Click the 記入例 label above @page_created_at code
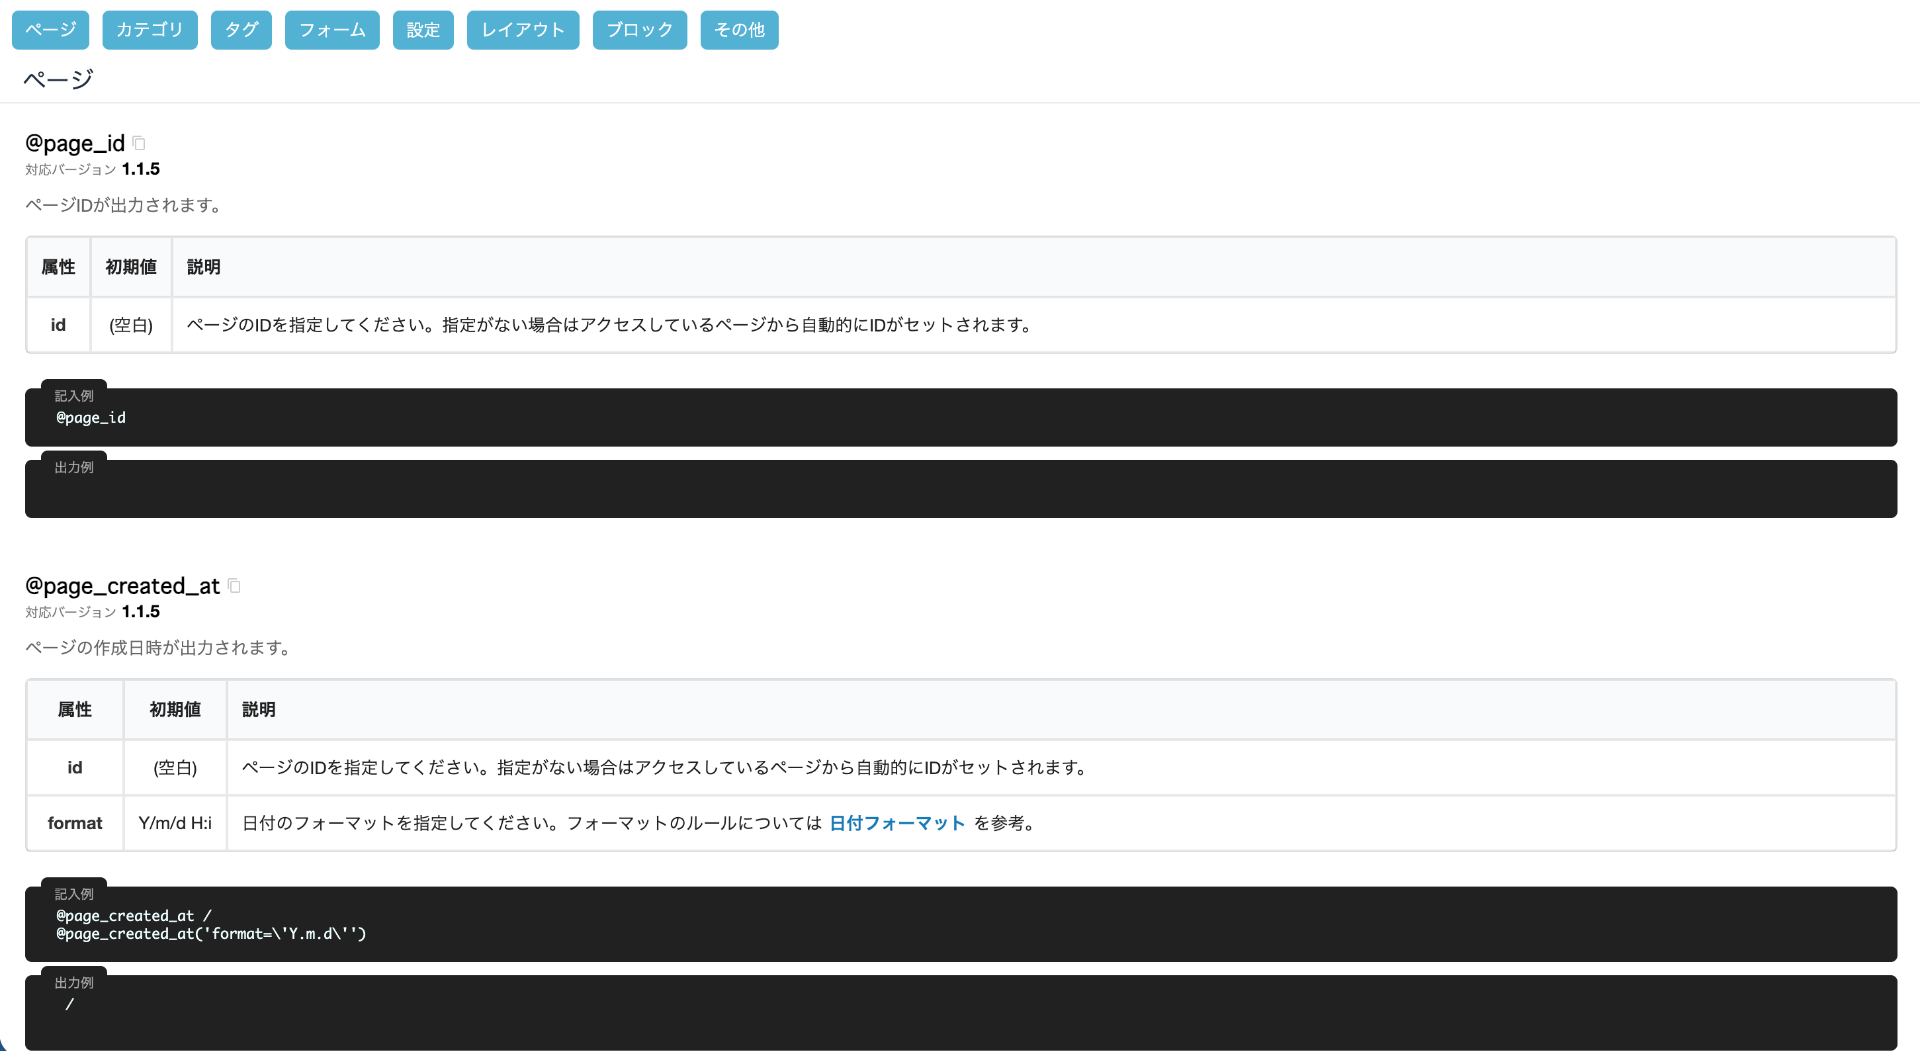The height and width of the screenshot is (1051, 1920). 74,894
